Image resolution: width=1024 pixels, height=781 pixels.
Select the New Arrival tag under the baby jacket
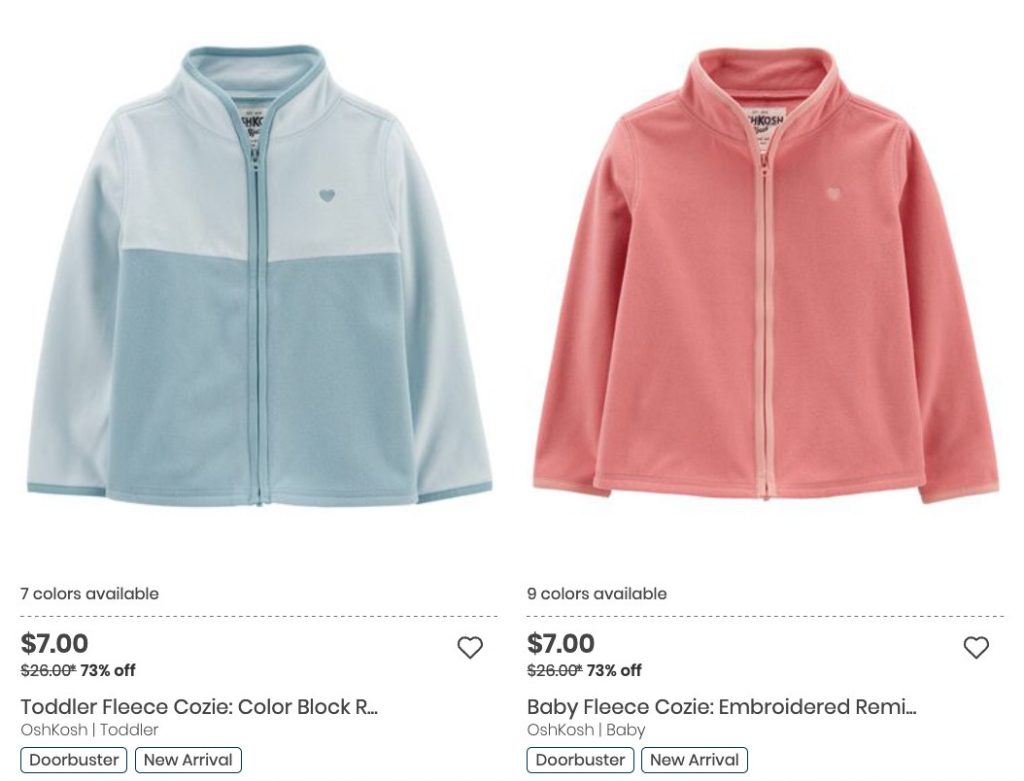(694, 760)
